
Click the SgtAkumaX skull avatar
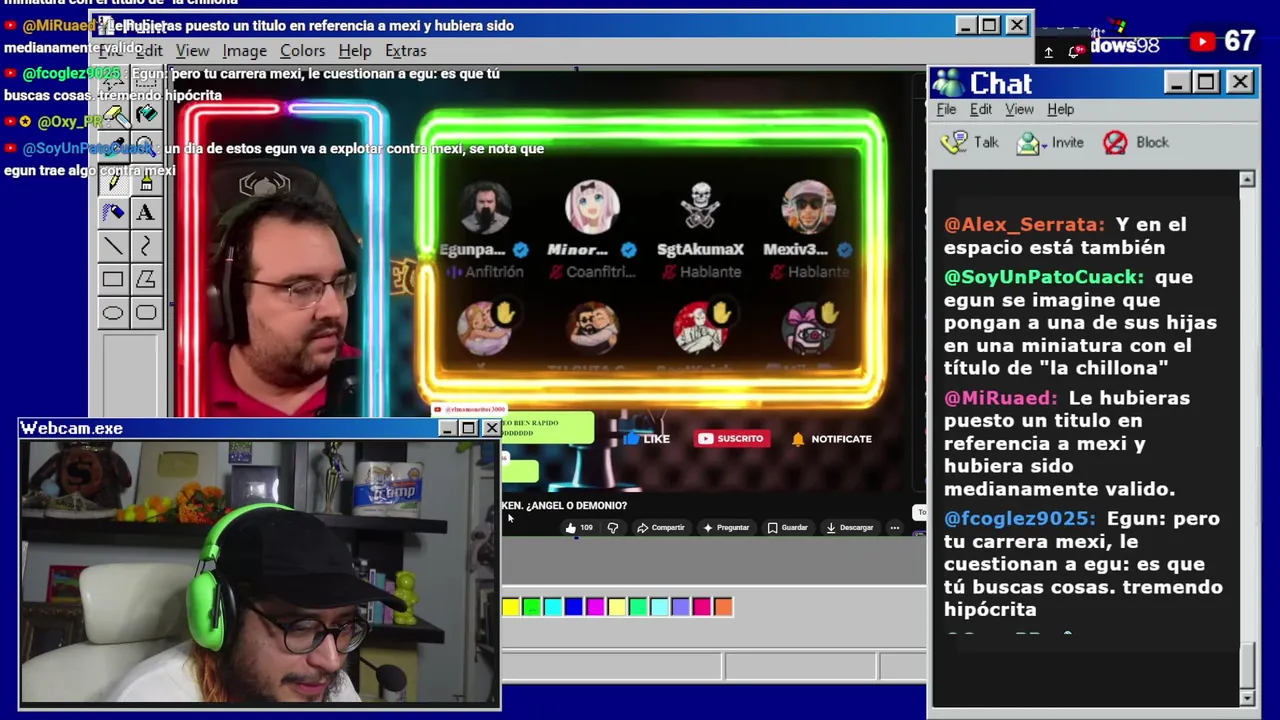(x=700, y=209)
